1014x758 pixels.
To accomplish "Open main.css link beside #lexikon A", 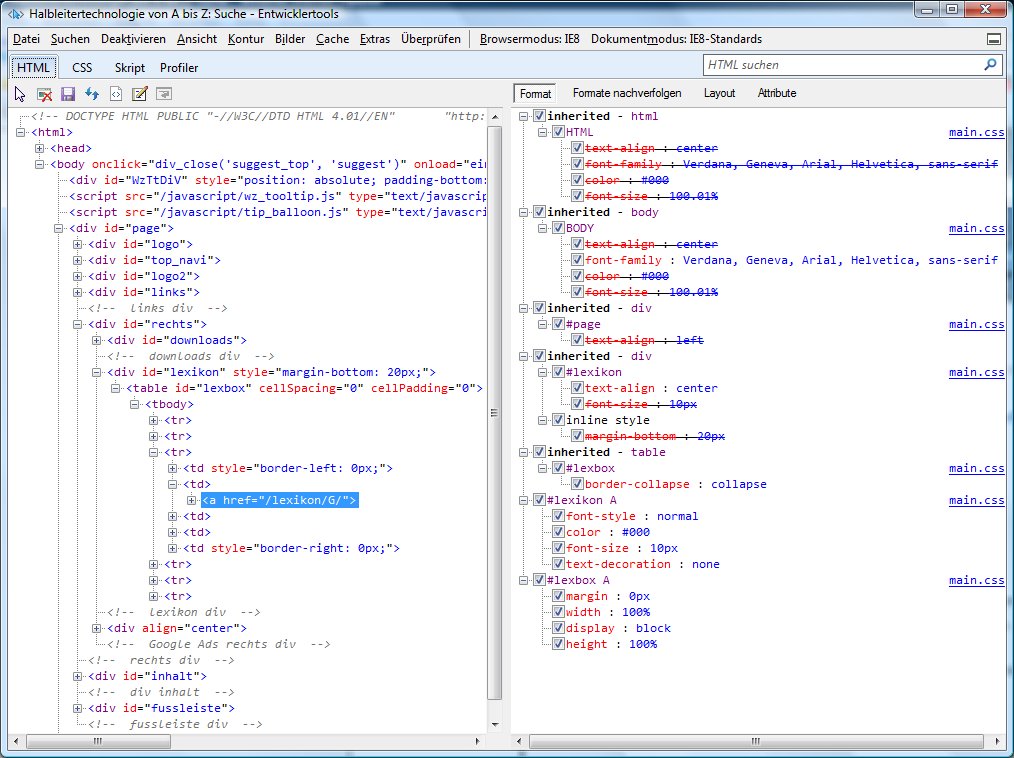I will pyautogui.click(x=976, y=500).
